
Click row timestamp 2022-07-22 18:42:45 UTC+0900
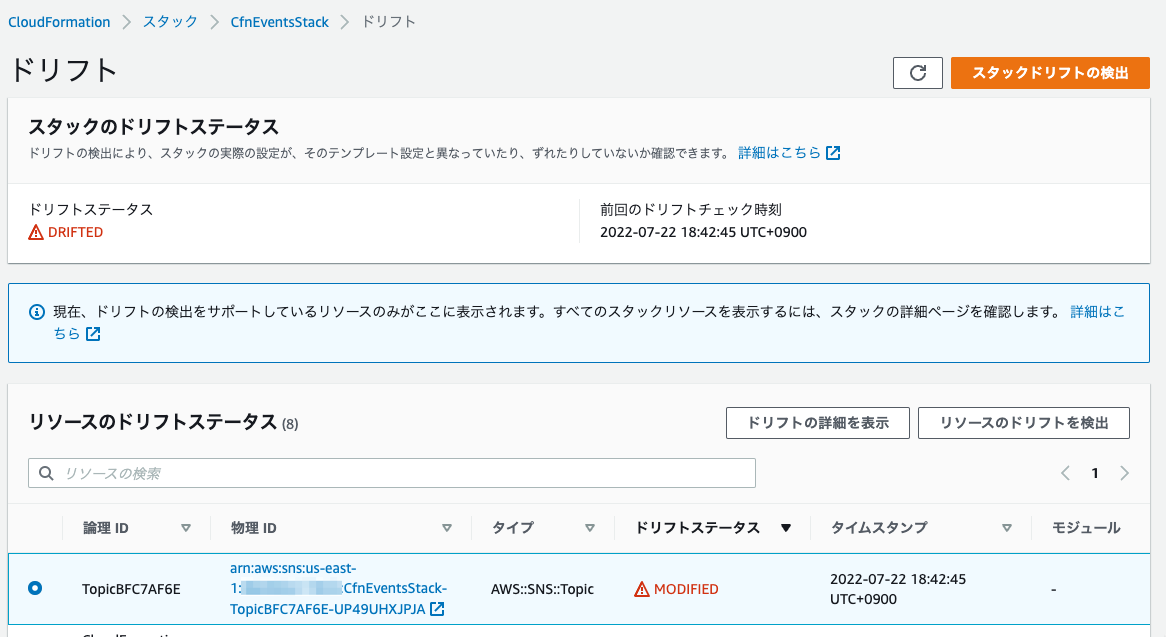pyautogui.click(x=898, y=589)
